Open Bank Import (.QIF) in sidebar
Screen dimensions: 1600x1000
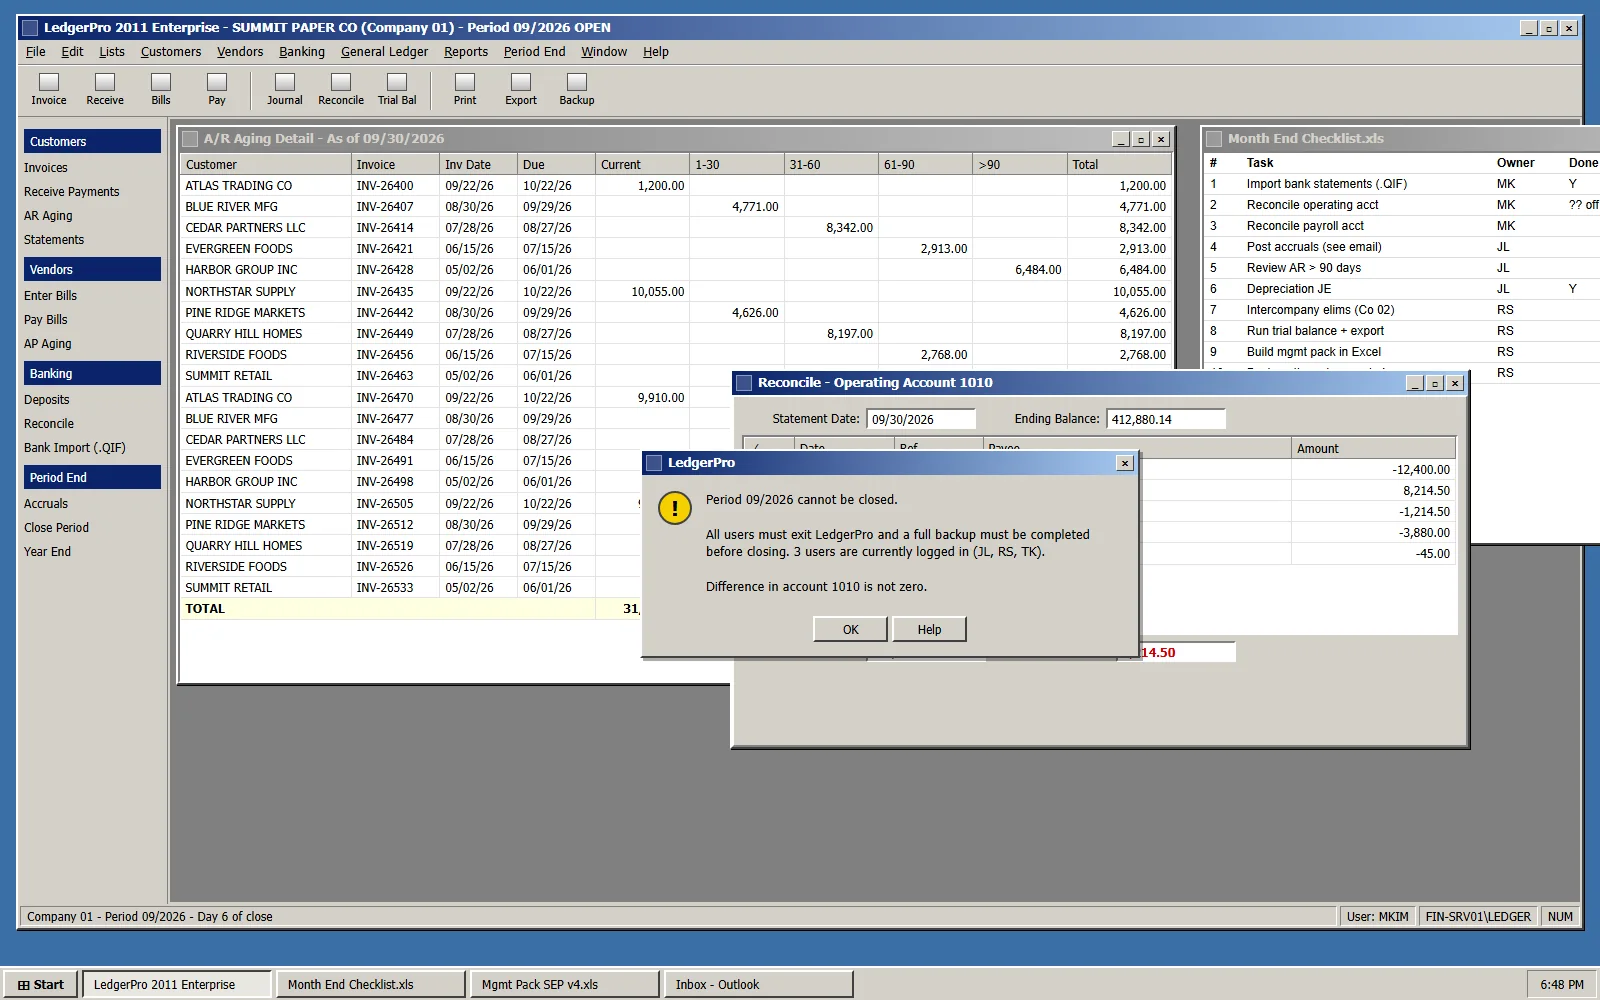75,448
